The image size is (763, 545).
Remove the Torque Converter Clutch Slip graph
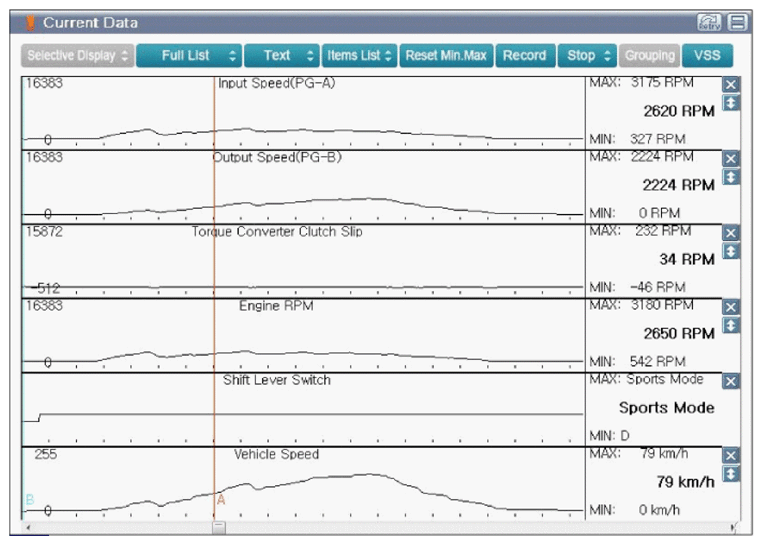(x=730, y=233)
